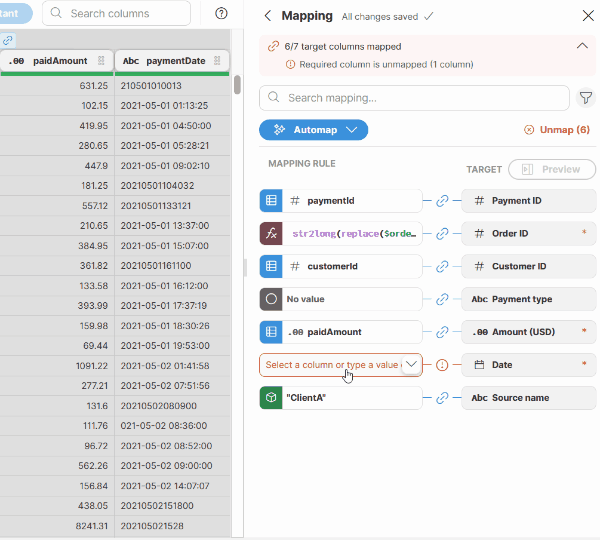Click link icon beside Order ID target
600x540 pixels.
[x=442, y=234]
